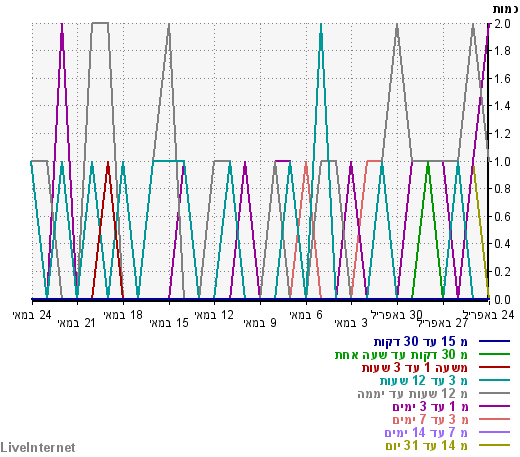Click y-axis value 1.6
This screenshot has height=457, width=520.
coord(502,79)
